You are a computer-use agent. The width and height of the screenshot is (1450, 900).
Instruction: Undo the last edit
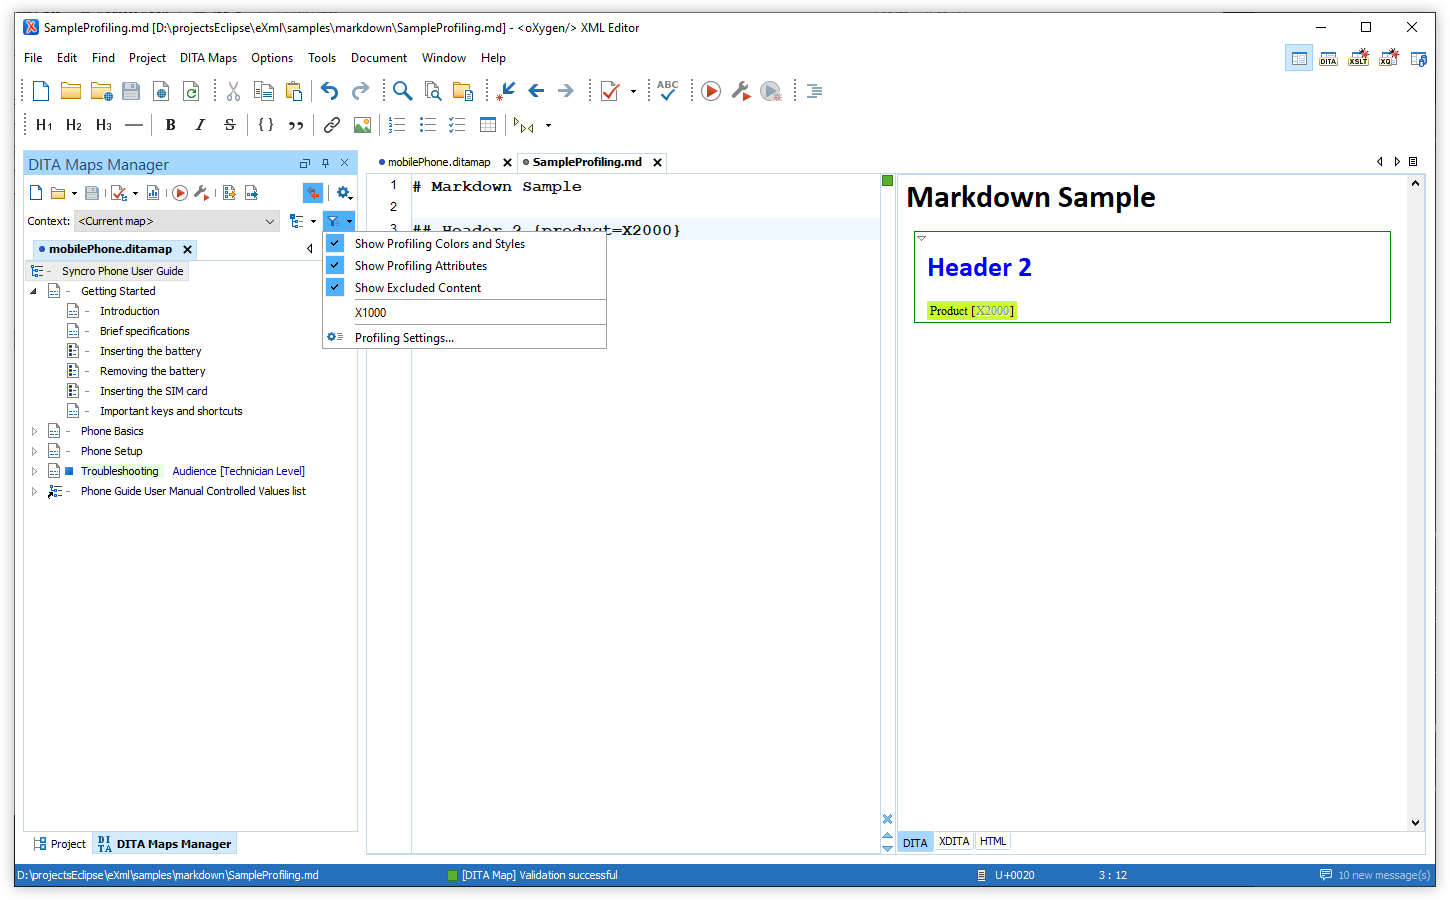point(329,91)
